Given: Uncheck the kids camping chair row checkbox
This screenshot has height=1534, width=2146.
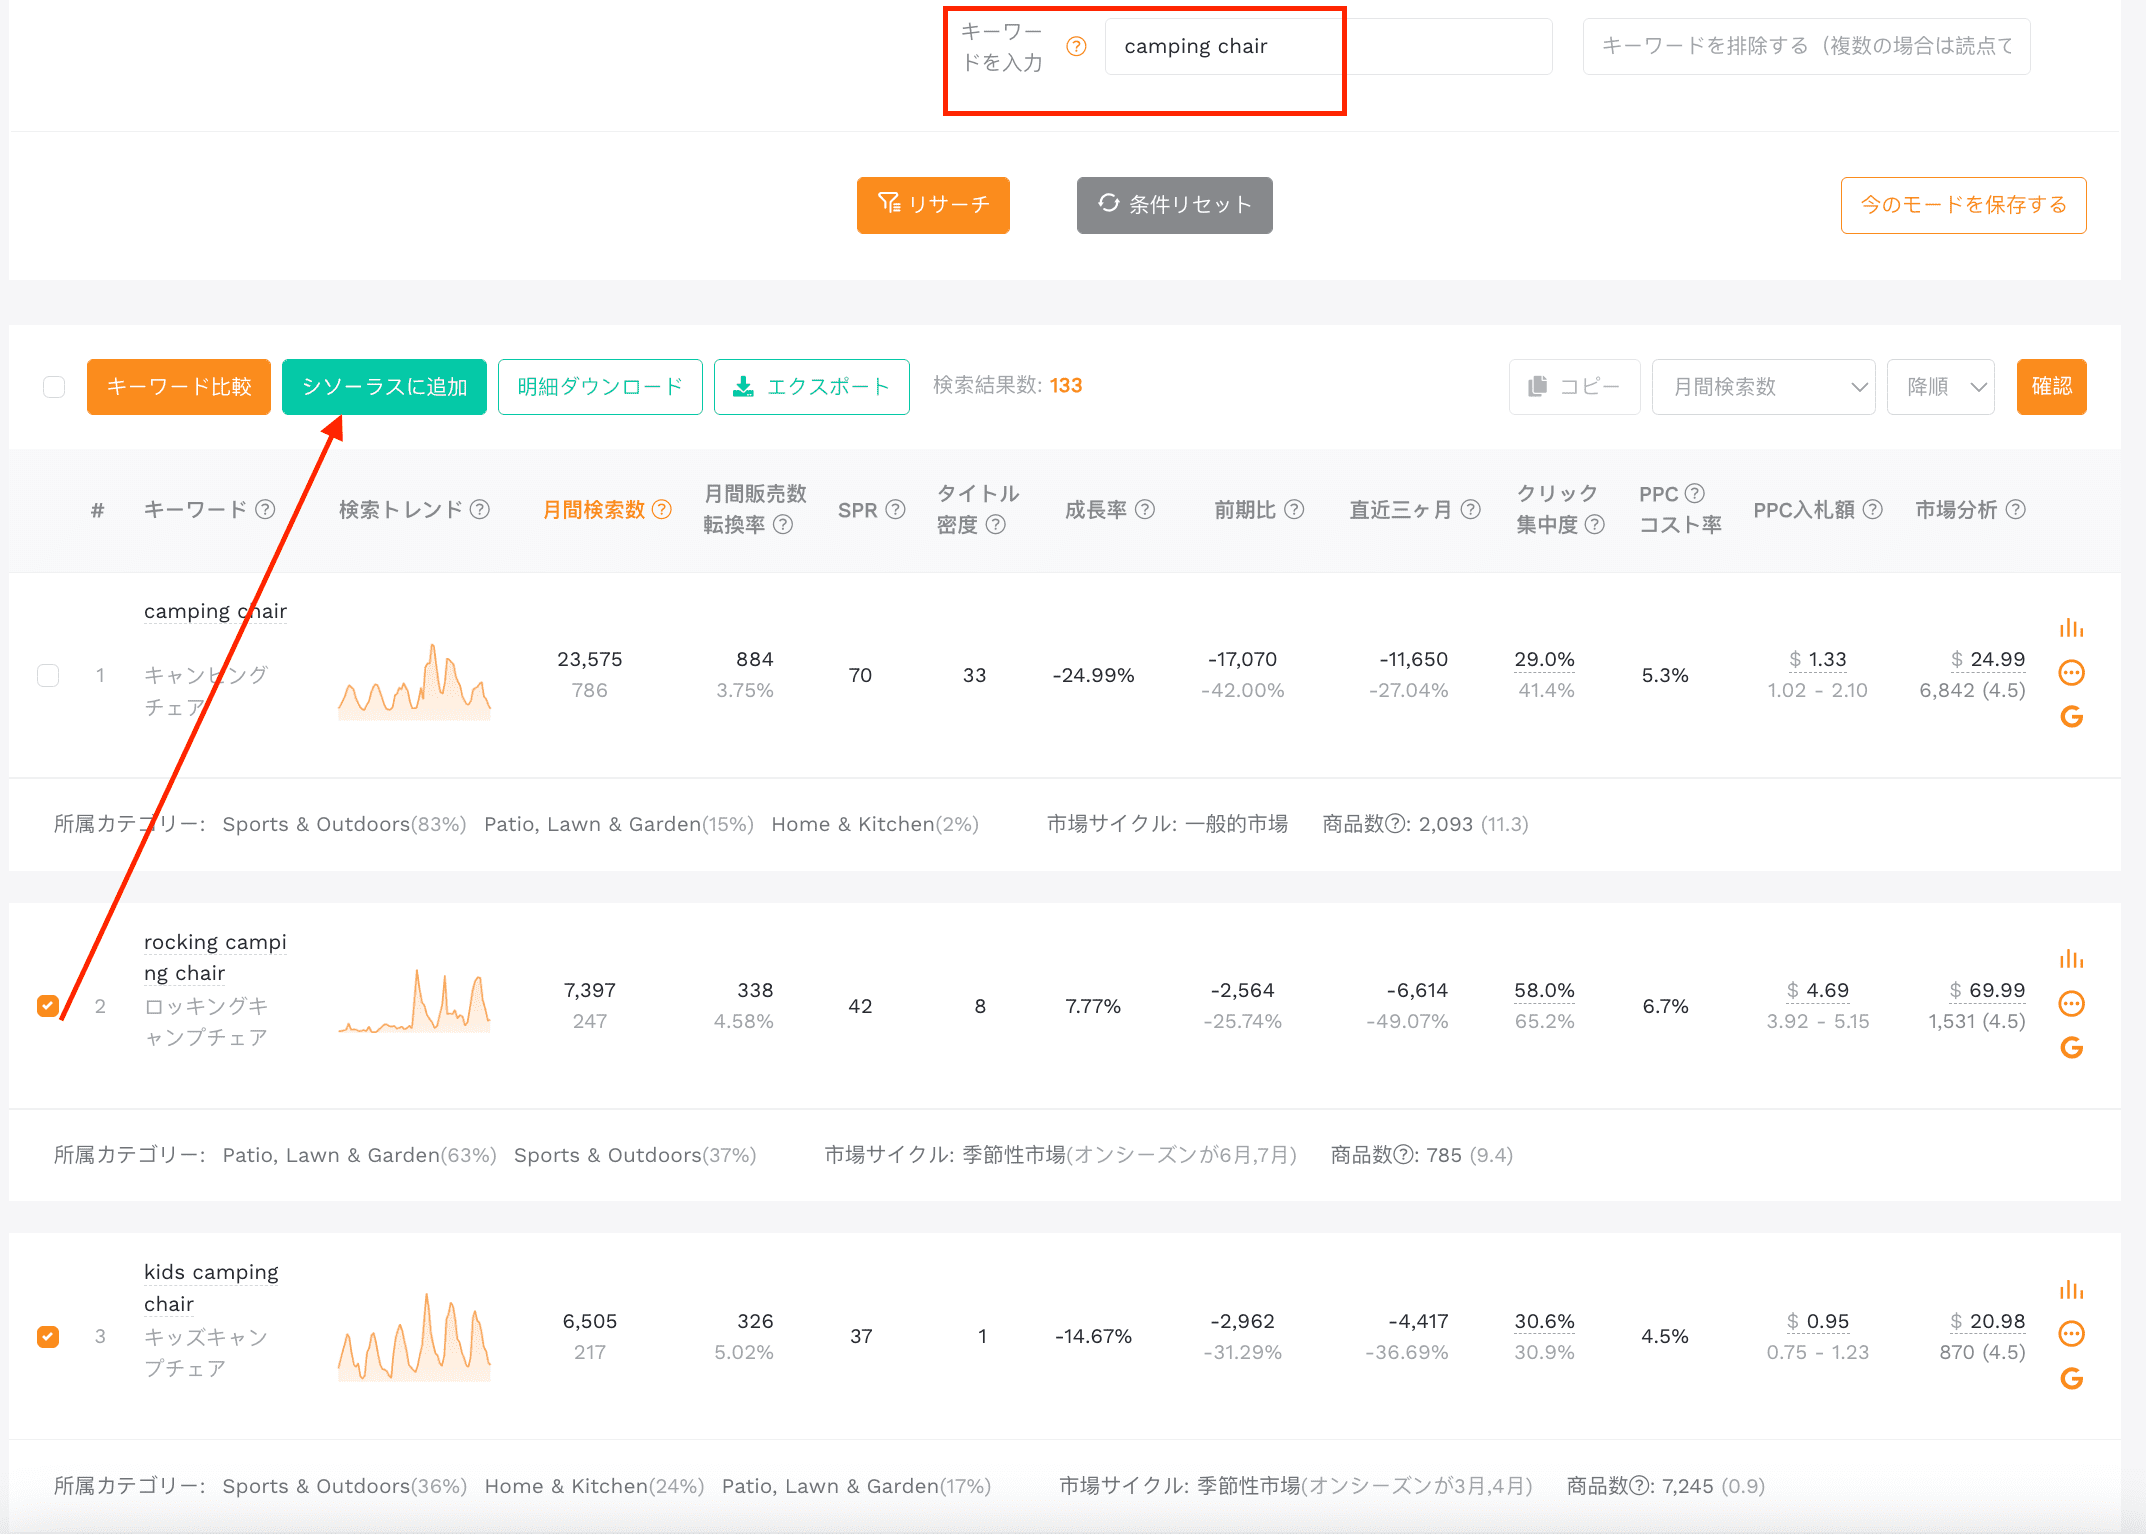Looking at the screenshot, I should pos(48,1337).
